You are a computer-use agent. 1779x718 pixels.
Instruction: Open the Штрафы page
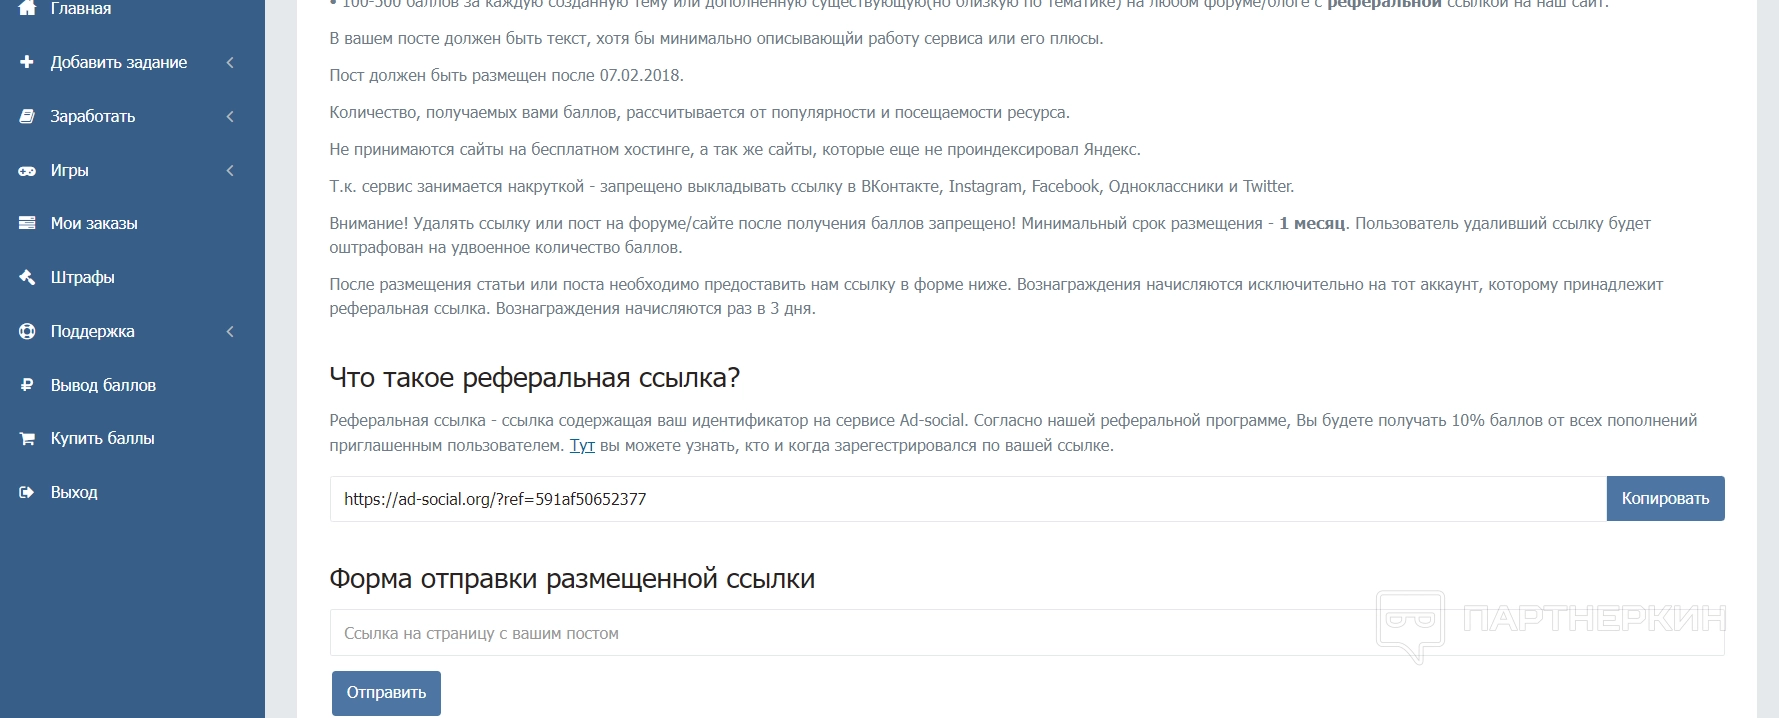click(x=83, y=277)
